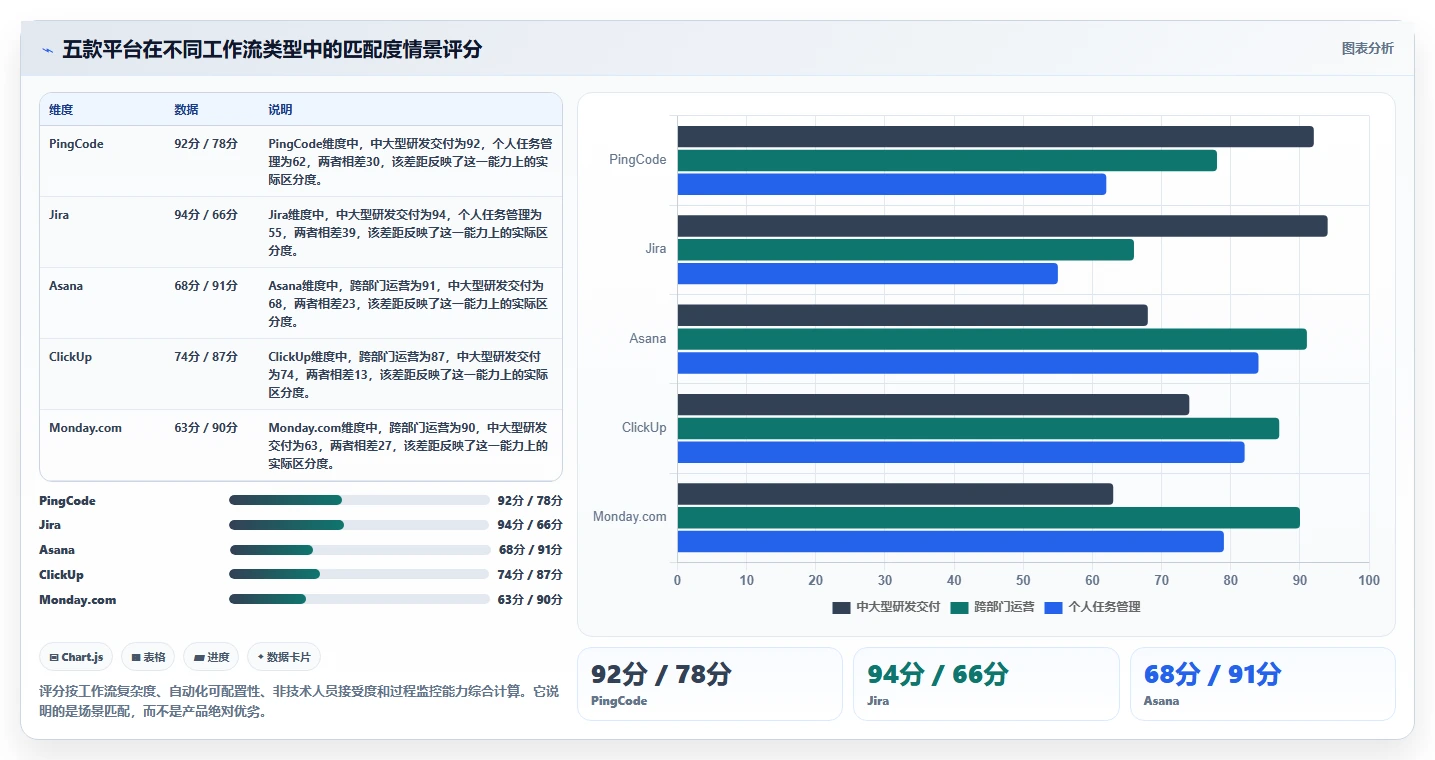Select the 表格 tag chip
Image resolution: width=1435 pixels, height=760 pixels.
pyautogui.click(x=148, y=657)
